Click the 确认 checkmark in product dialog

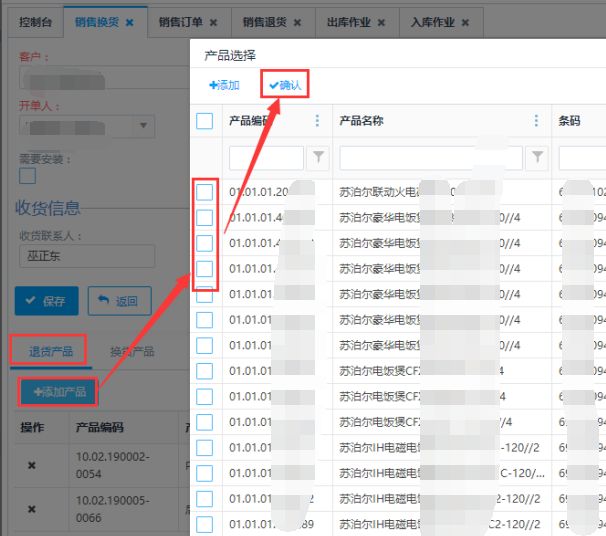(x=273, y=86)
